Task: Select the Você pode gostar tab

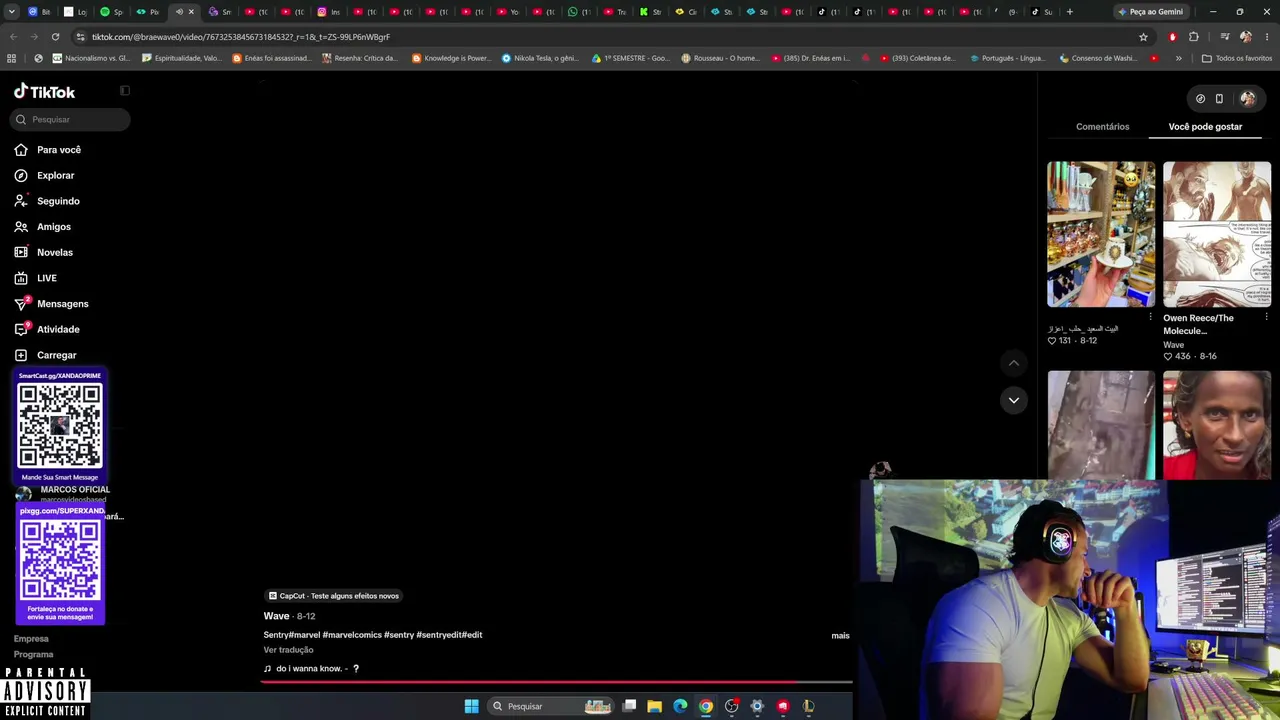Action: click(1205, 127)
